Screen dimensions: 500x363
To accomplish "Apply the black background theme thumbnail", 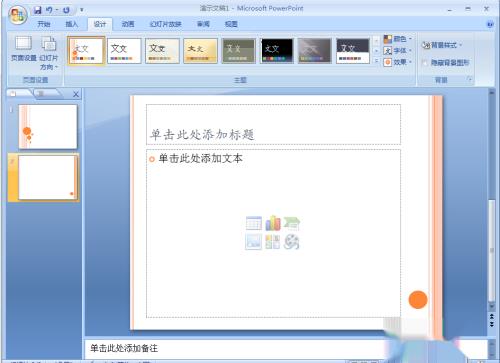I will 277,51.
